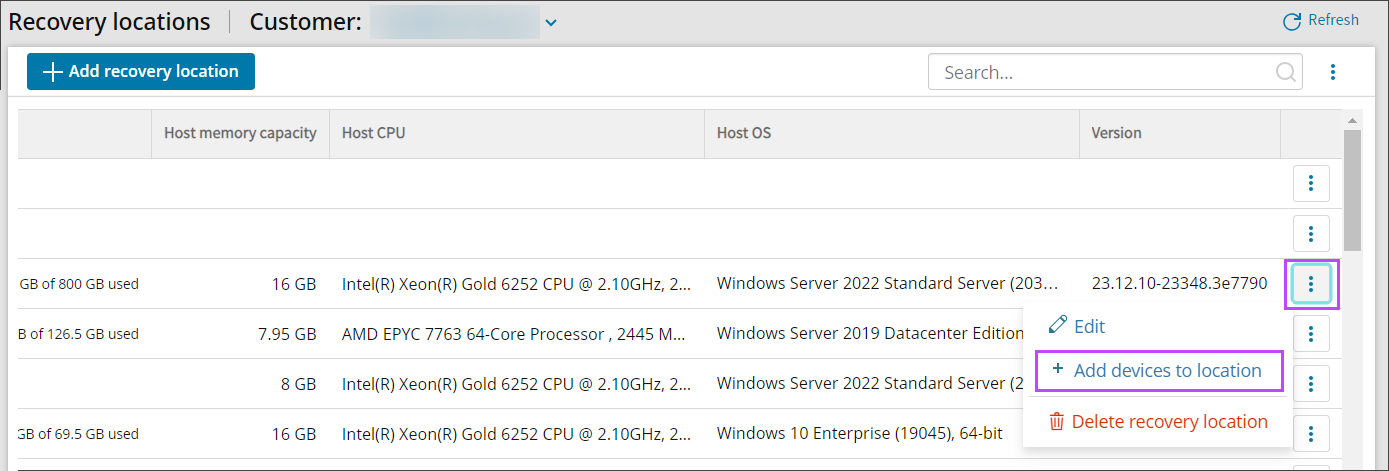
Task: Open actions menu for the 8 GB row
Action: (1311, 384)
